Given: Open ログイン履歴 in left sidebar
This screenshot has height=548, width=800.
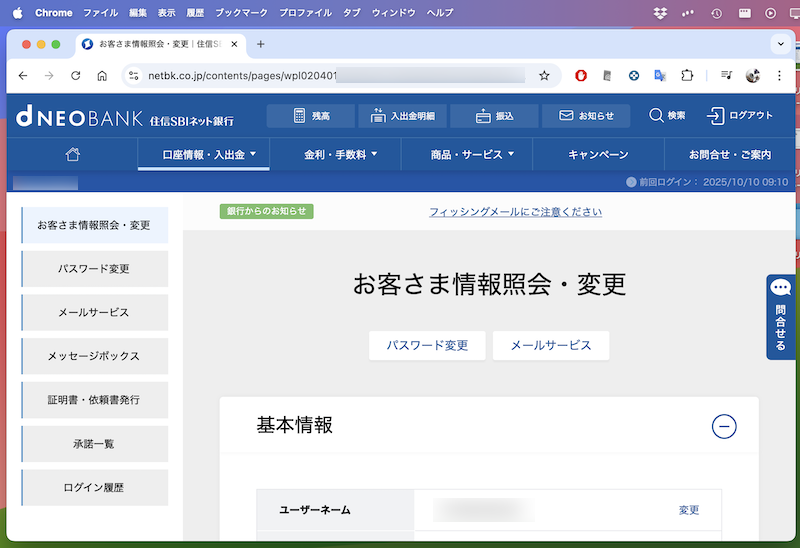Looking at the screenshot, I should coord(94,488).
